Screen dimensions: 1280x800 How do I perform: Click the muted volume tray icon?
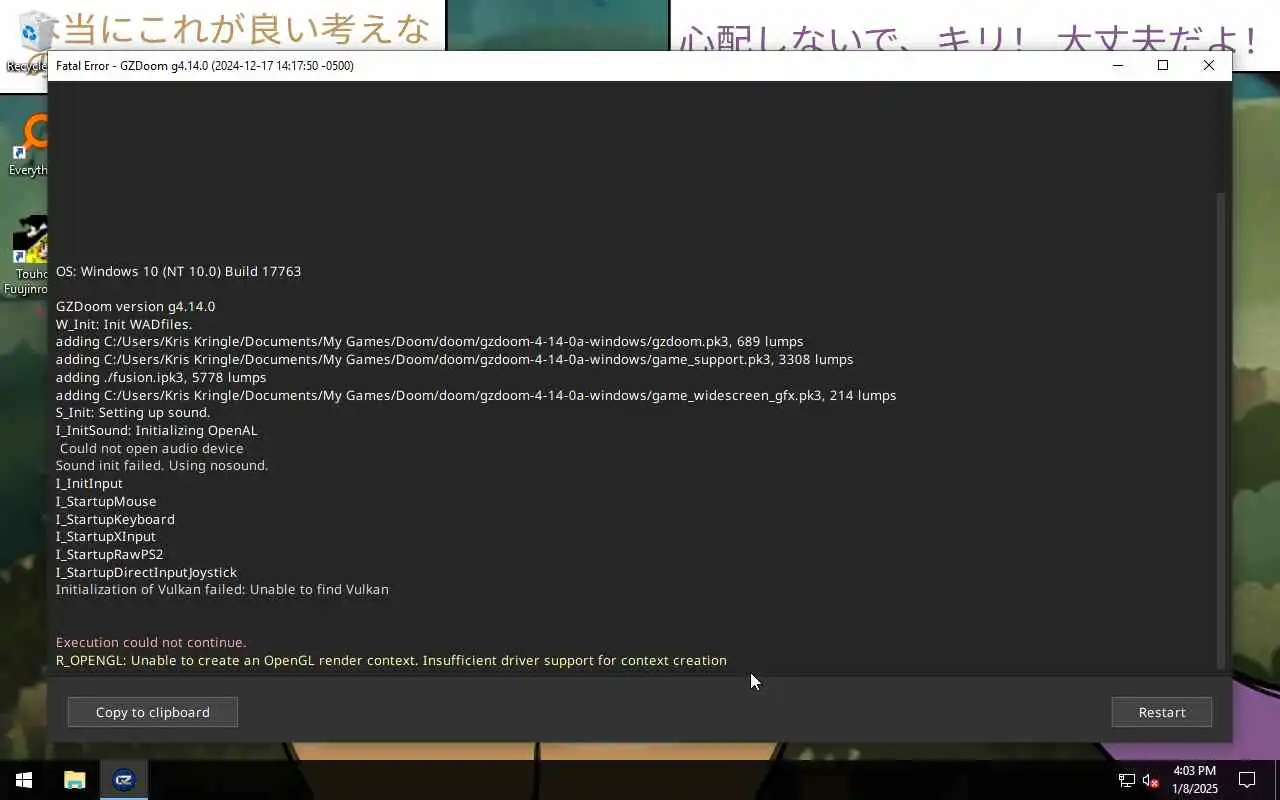[x=1151, y=780]
